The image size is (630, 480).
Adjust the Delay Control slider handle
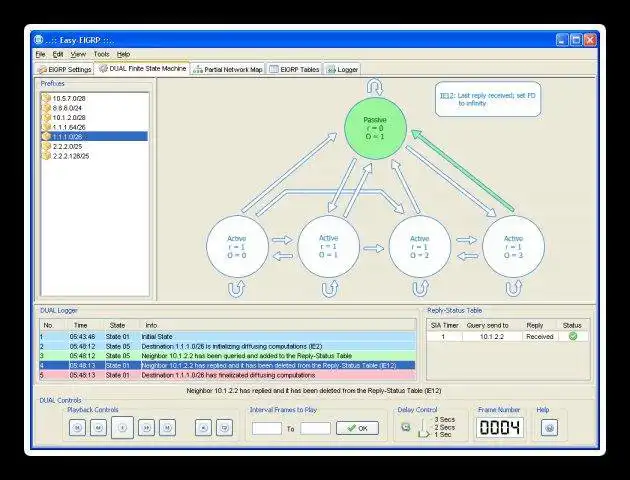coord(423,433)
